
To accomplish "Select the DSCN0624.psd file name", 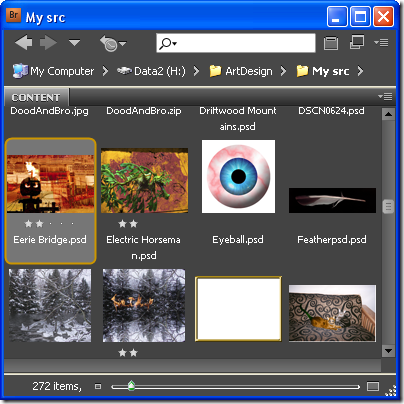I will 331,111.
